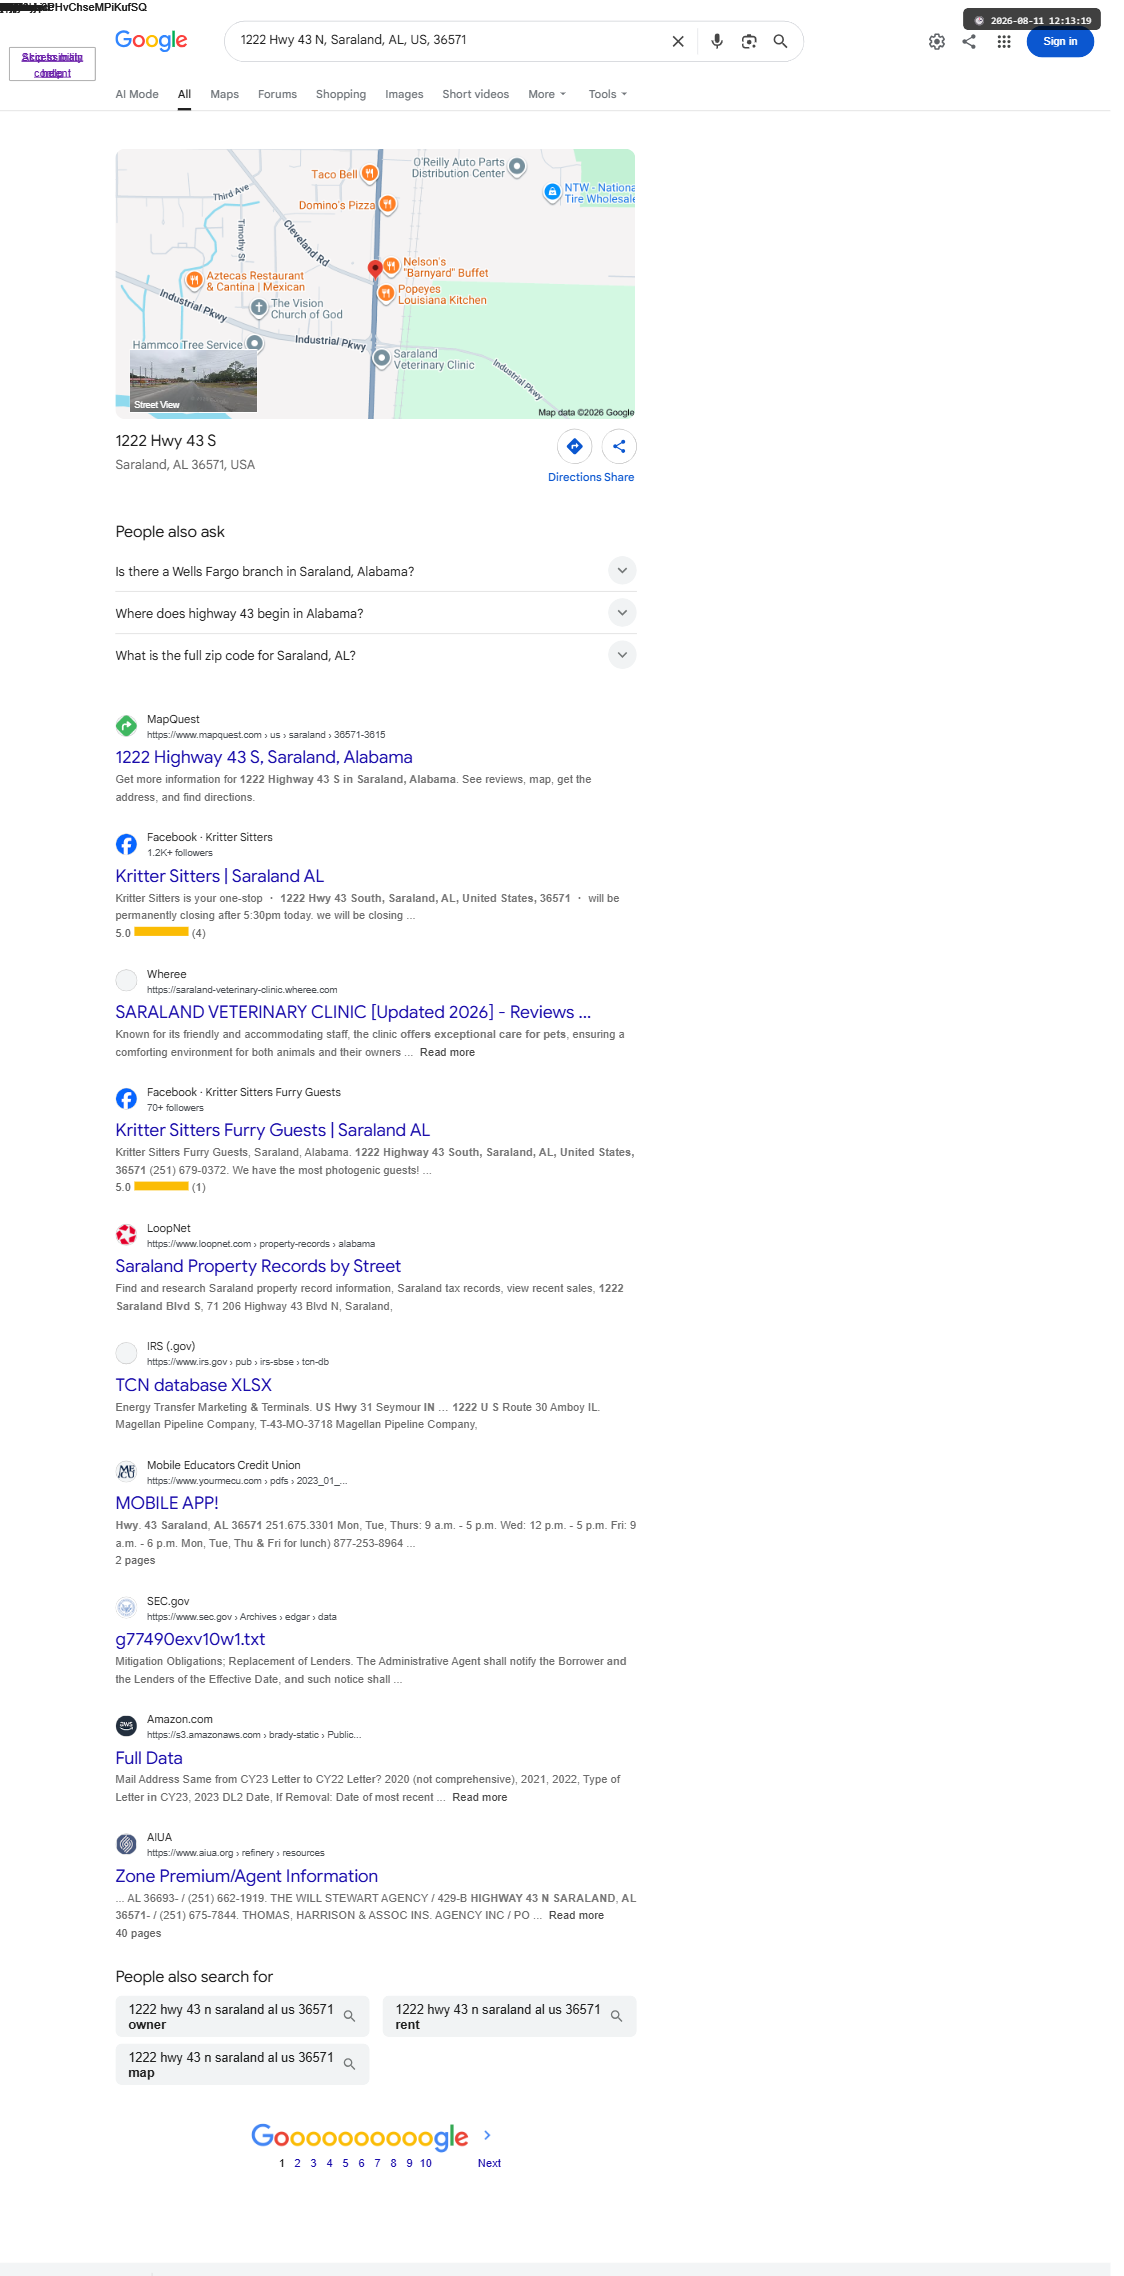Switch to the Maps tab
This screenshot has width=1124, height=2276.
[x=224, y=94]
